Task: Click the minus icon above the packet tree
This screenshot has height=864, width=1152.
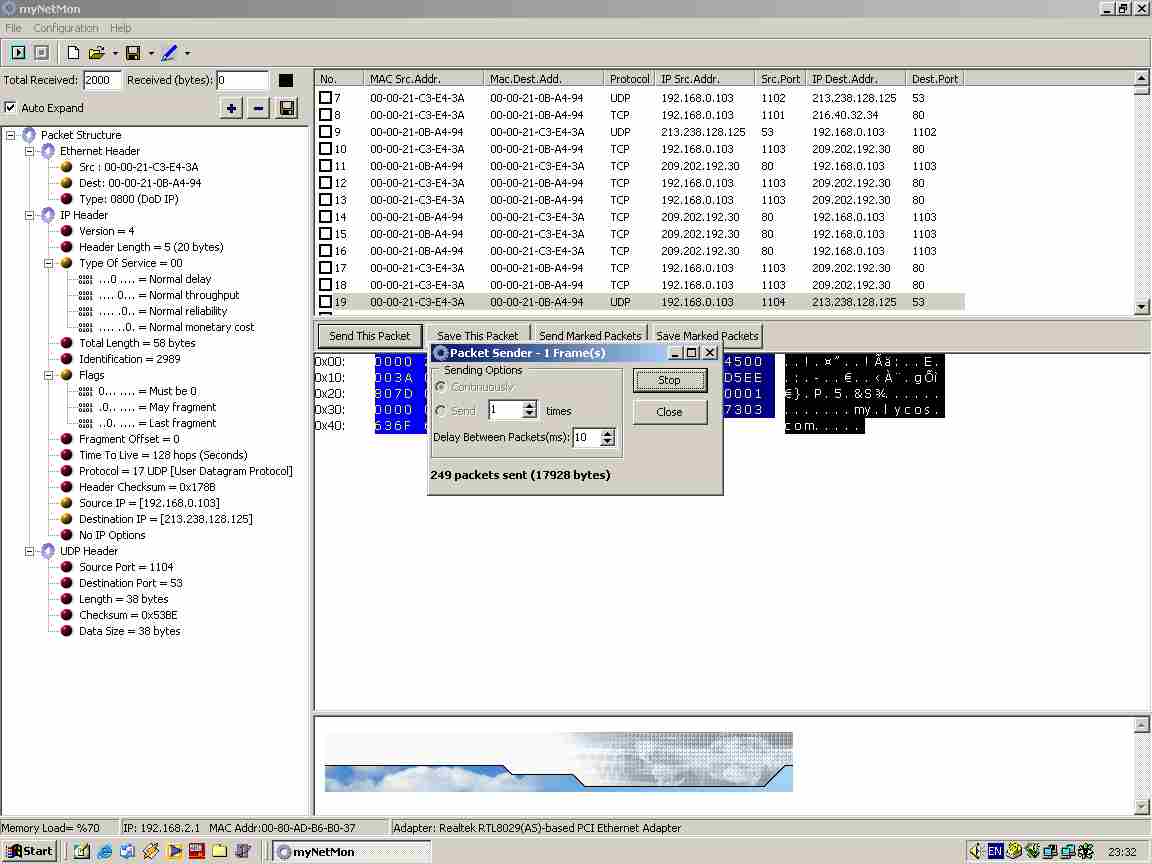Action: tap(259, 107)
